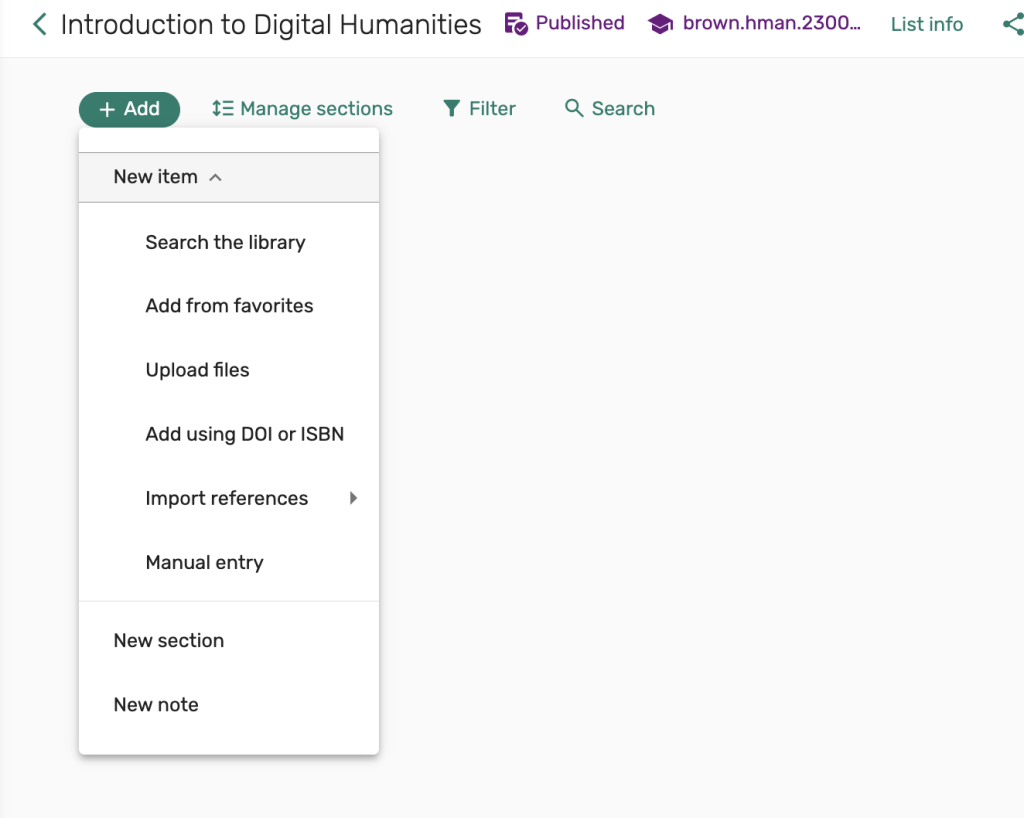Choose Add using DOI or ISBN
1024x818 pixels.
pos(244,434)
